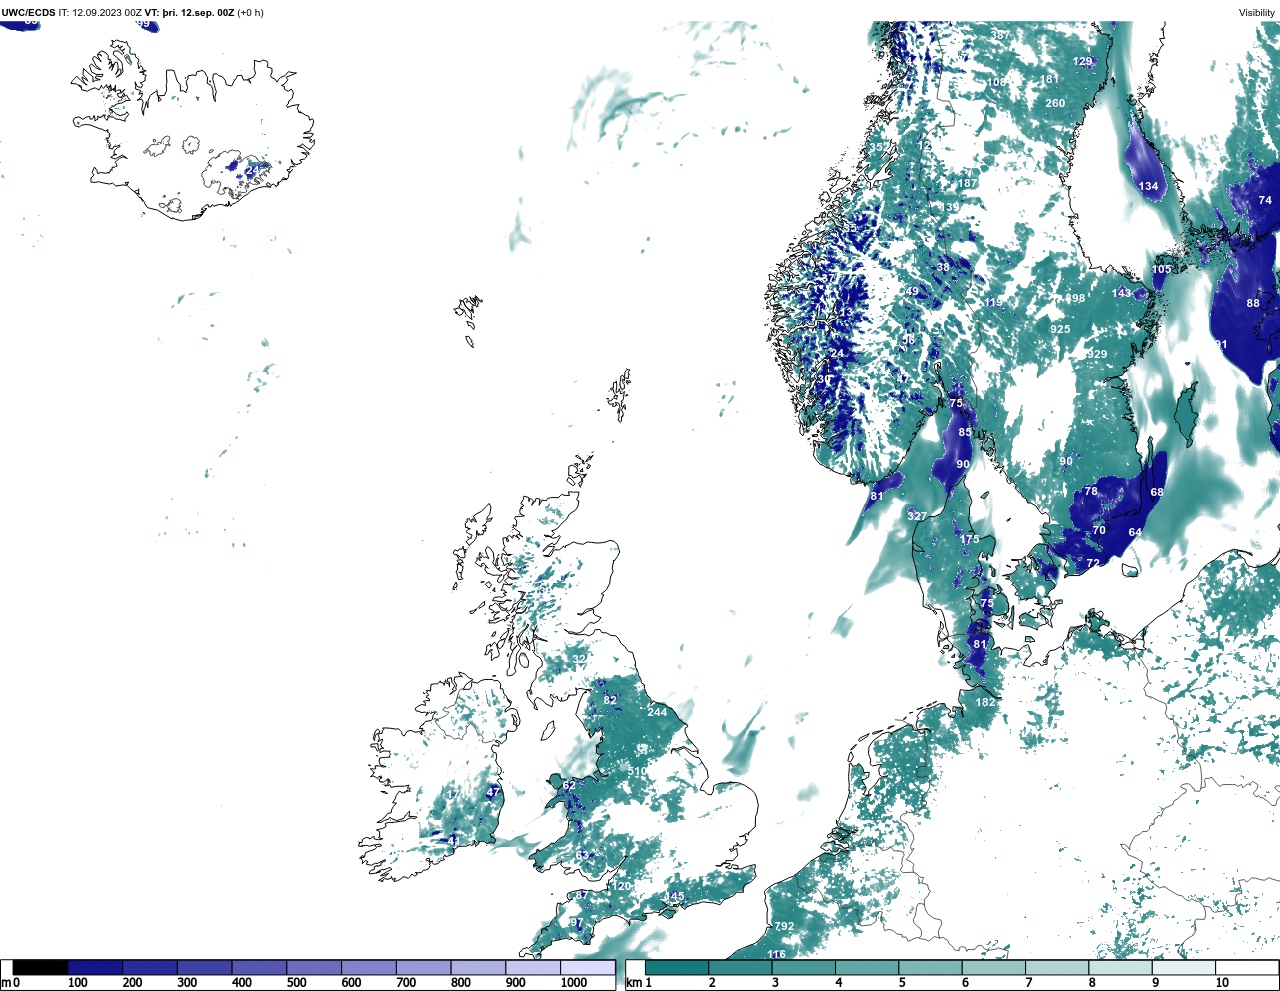Viewport: 1280px width, 991px height.
Task: Click the value 88 in the dark blue Baltic area
Action: click(x=1253, y=303)
